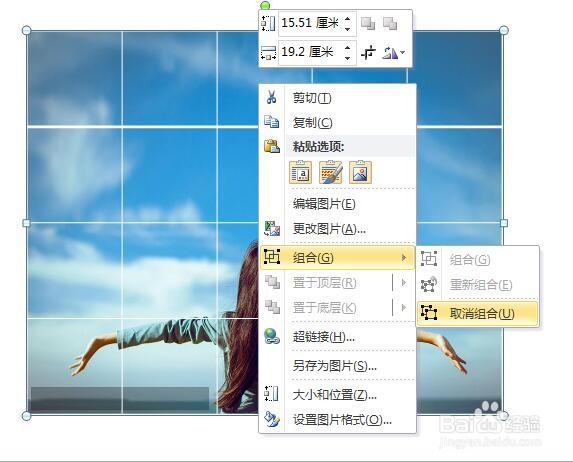
Task: Choose 更改图片(A)... menu entry
Action: point(338,229)
